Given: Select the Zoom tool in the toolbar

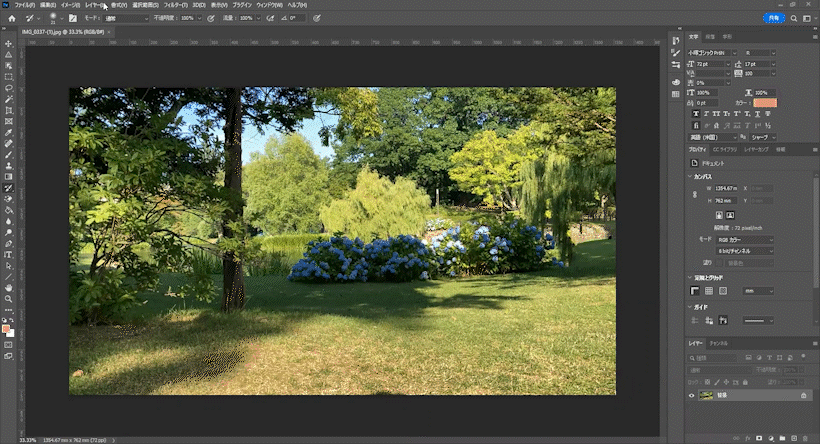Looking at the screenshot, I should click(8, 299).
